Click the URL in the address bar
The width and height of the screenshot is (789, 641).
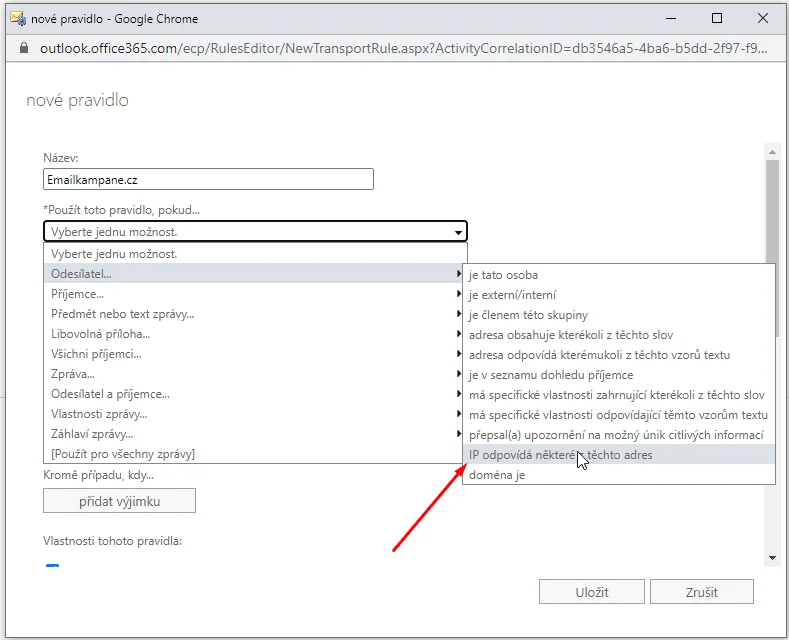coord(404,48)
